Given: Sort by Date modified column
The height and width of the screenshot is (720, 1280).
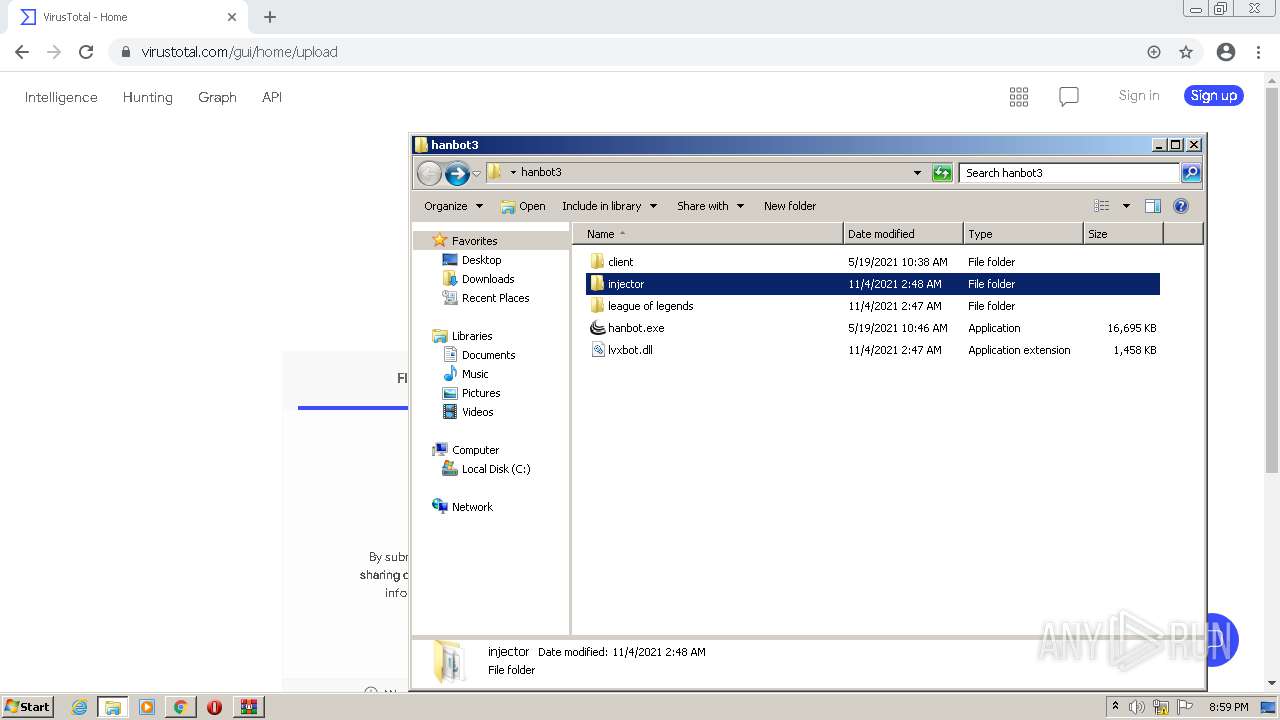Looking at the screenshot, I should 903,234.
